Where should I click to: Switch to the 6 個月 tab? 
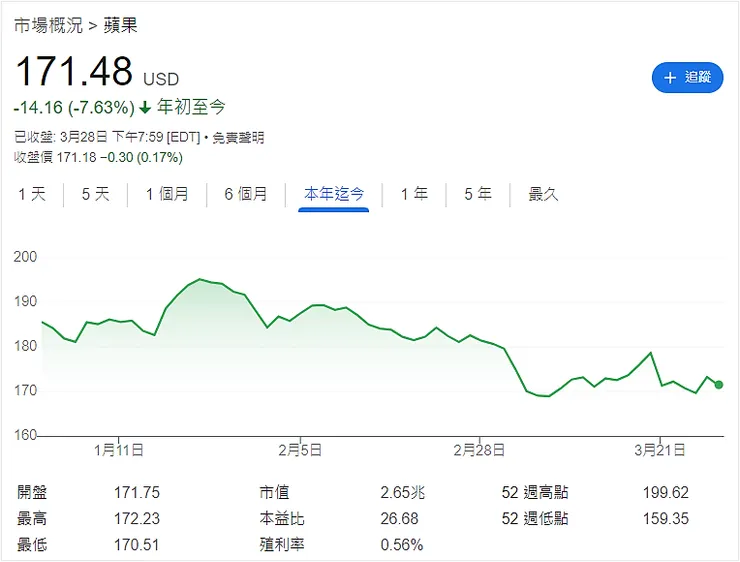246,194
